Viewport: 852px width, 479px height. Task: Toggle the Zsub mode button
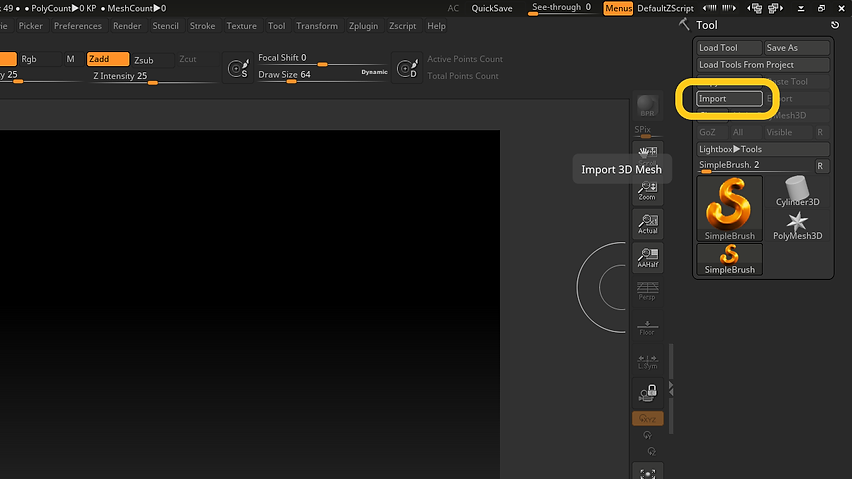coord(152,60)
